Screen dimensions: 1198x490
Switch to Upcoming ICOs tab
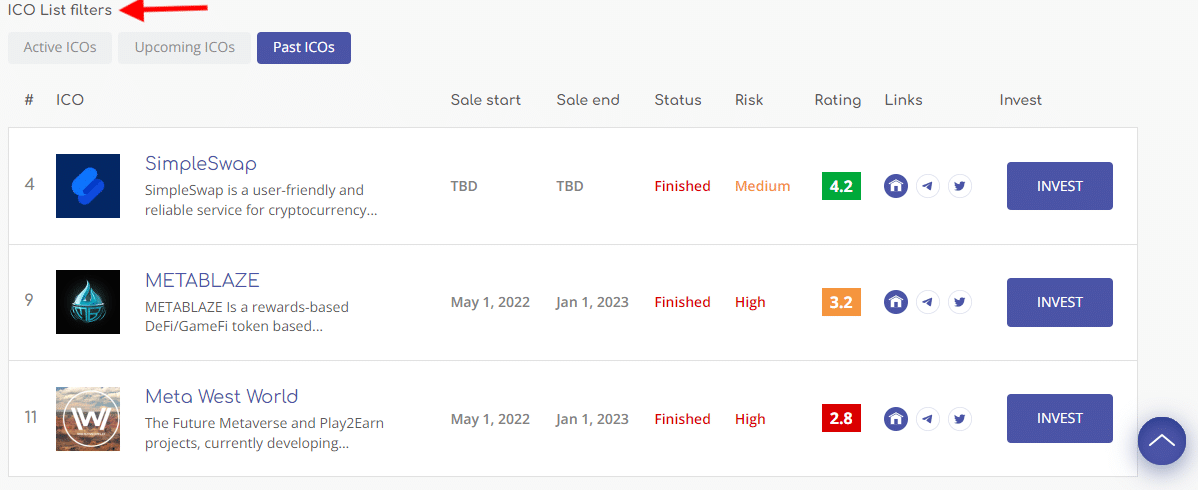[184, 48]
